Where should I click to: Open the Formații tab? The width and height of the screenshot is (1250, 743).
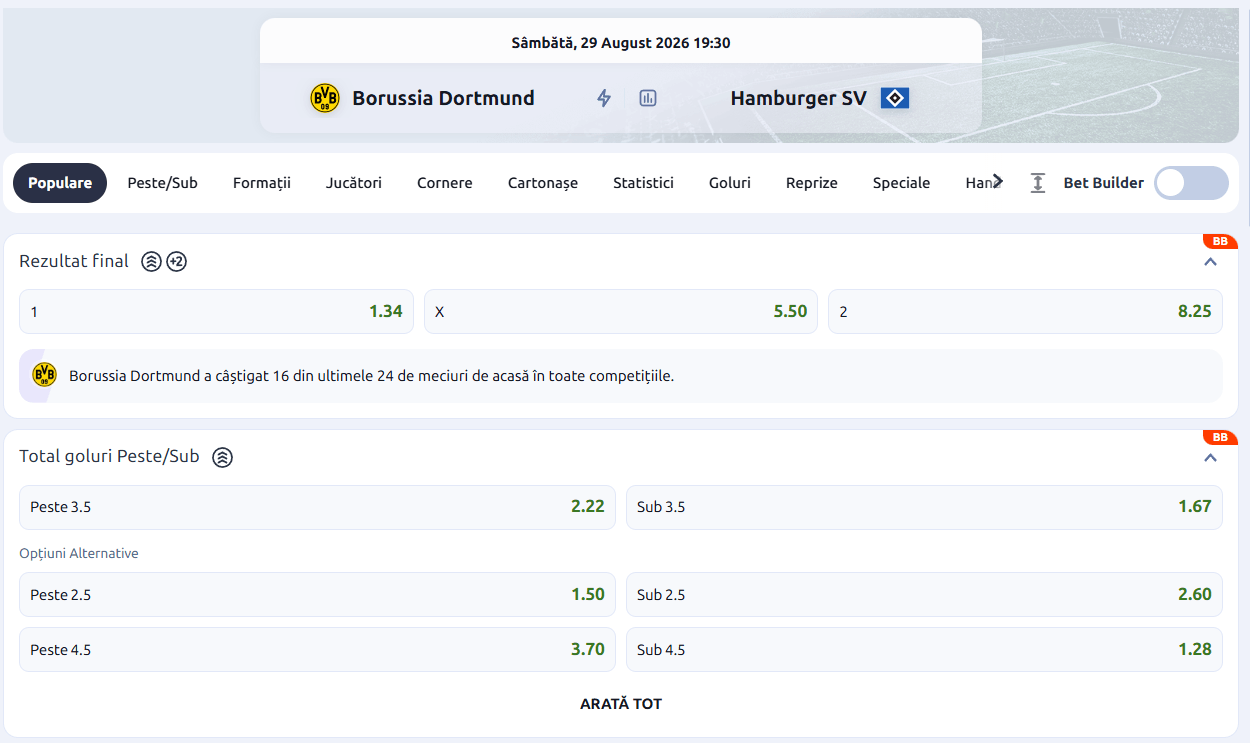pos(262,183)
